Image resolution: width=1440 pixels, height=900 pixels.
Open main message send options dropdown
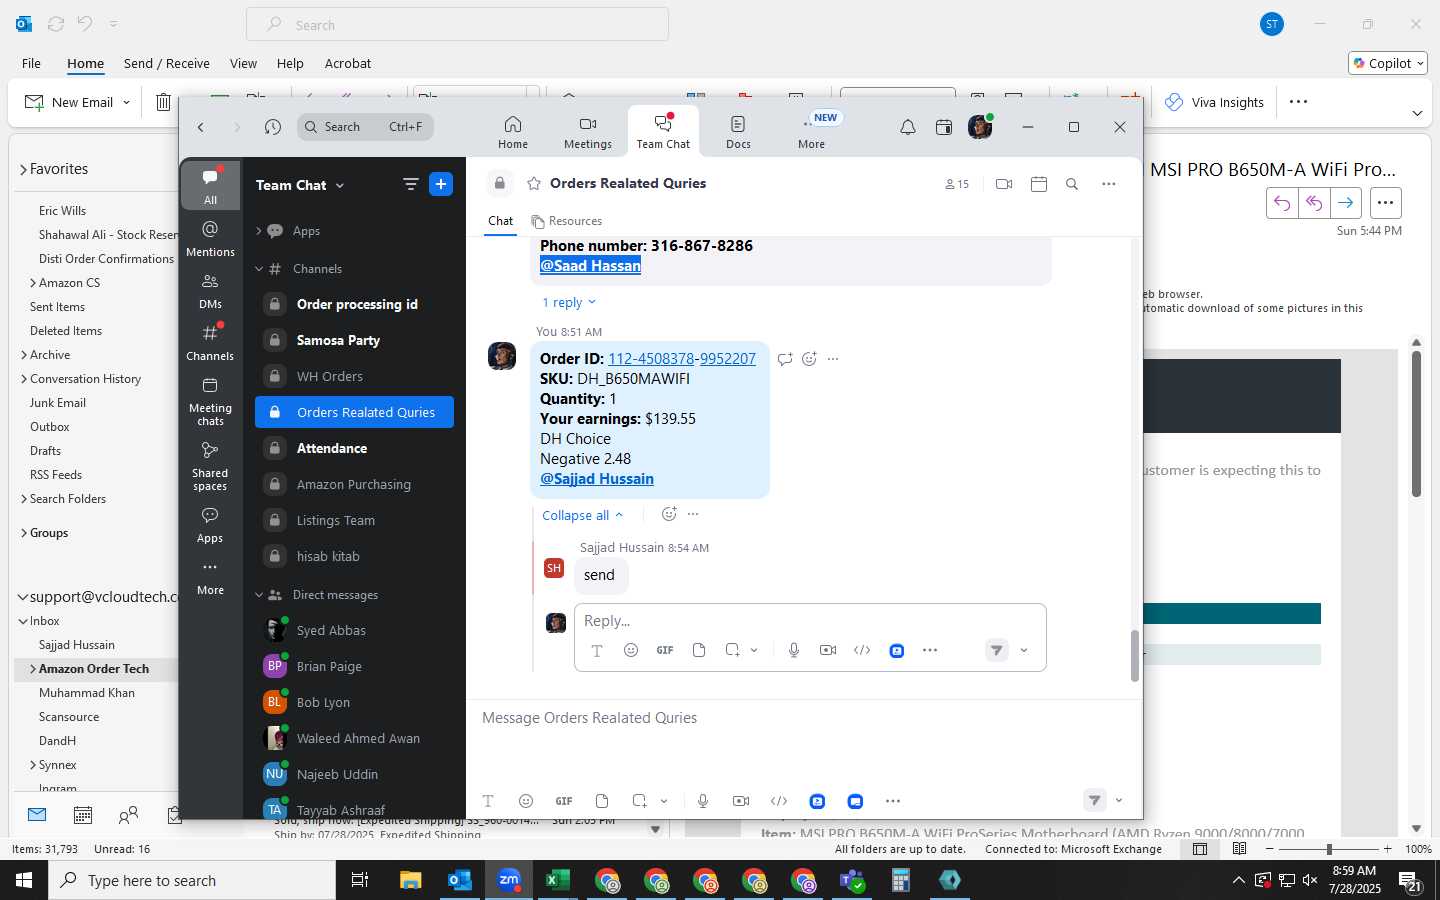tap(1119, 800)
